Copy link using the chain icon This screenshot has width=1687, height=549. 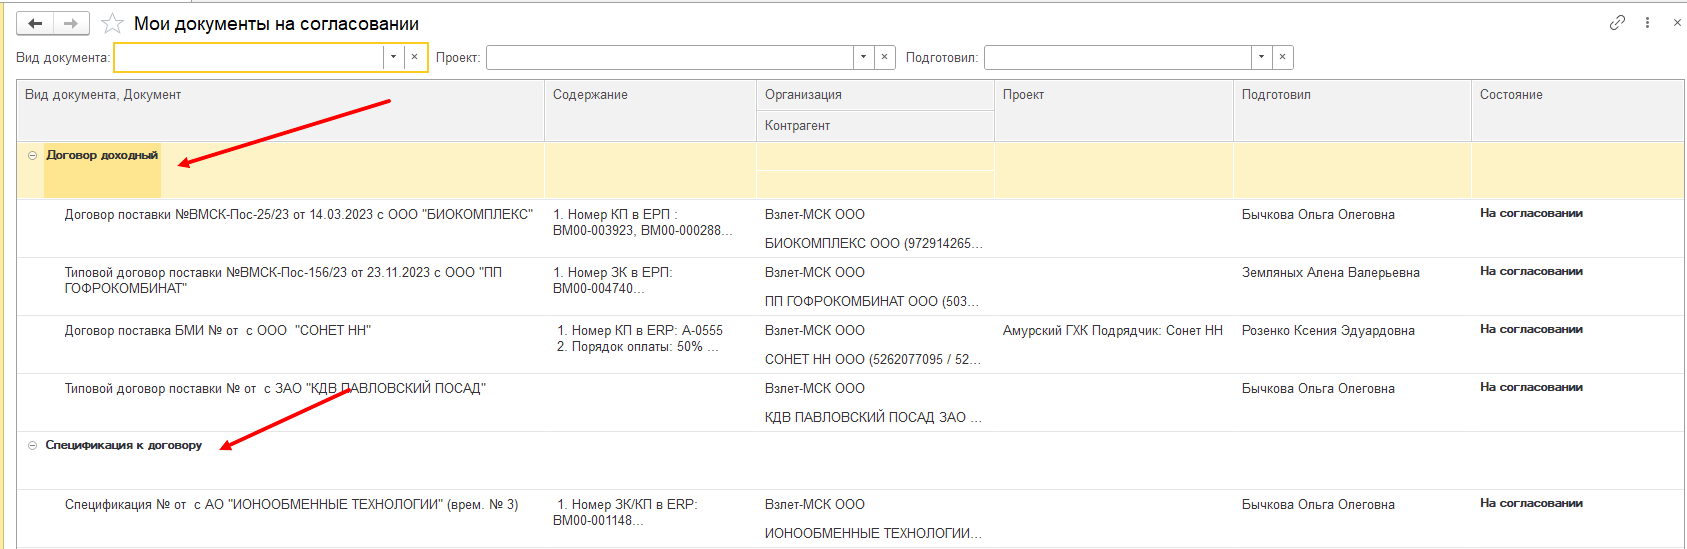(x=1617, y=22)
